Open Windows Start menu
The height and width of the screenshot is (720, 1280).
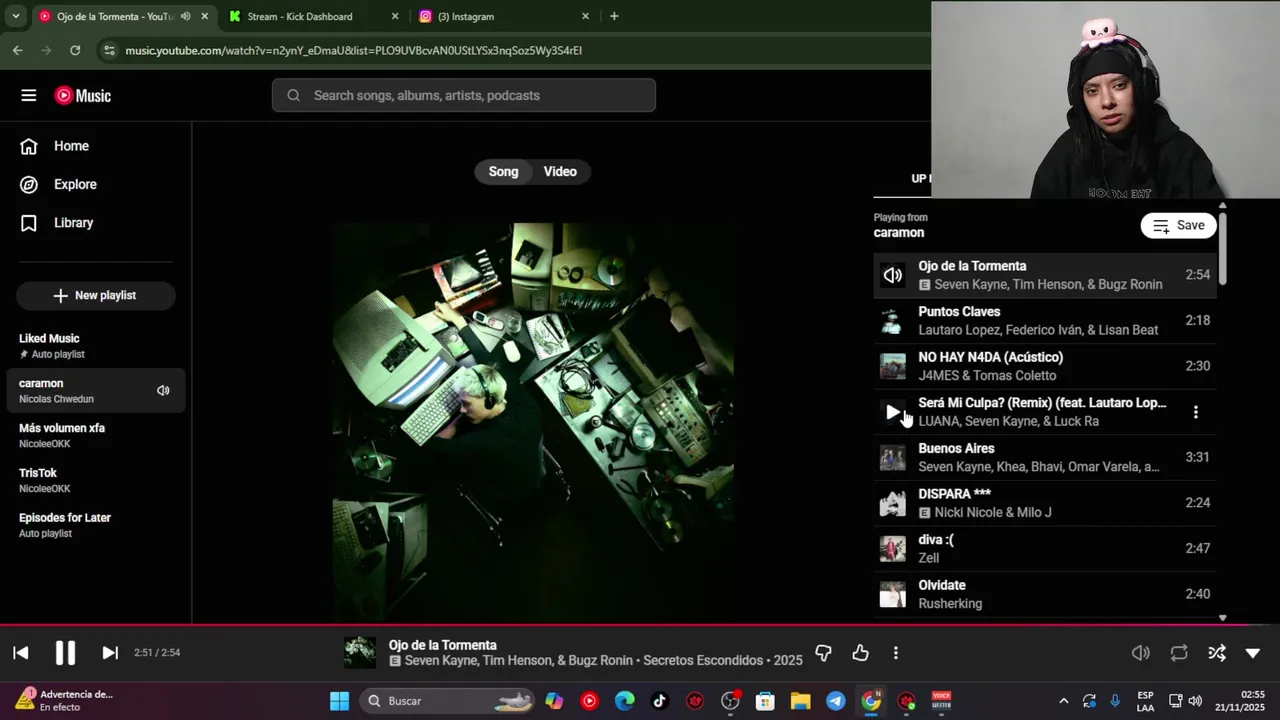pyautogui.click(x=339, y=701)
